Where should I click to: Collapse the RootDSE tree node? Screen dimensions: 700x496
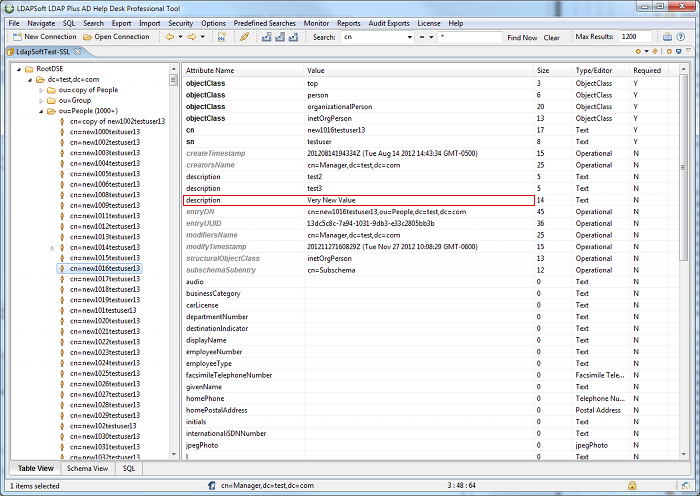19,69
